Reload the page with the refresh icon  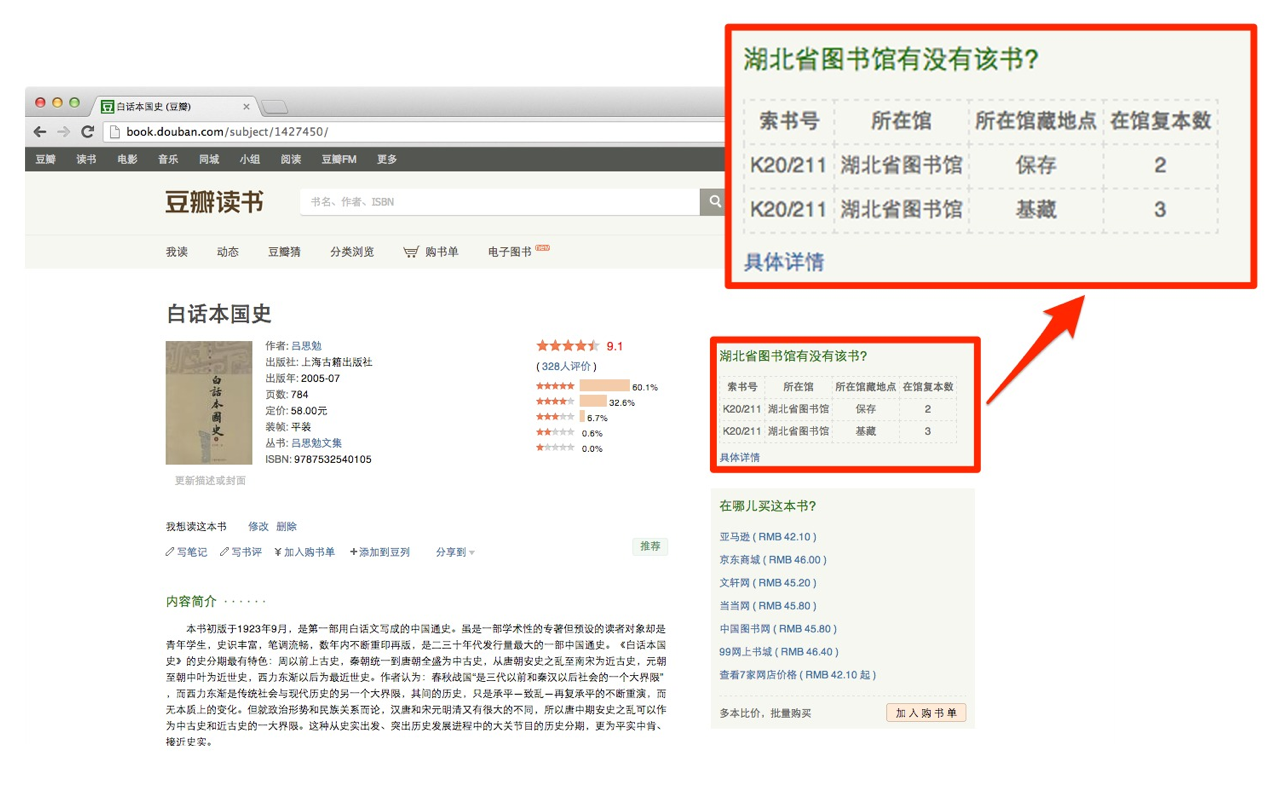tap(87, 132)
